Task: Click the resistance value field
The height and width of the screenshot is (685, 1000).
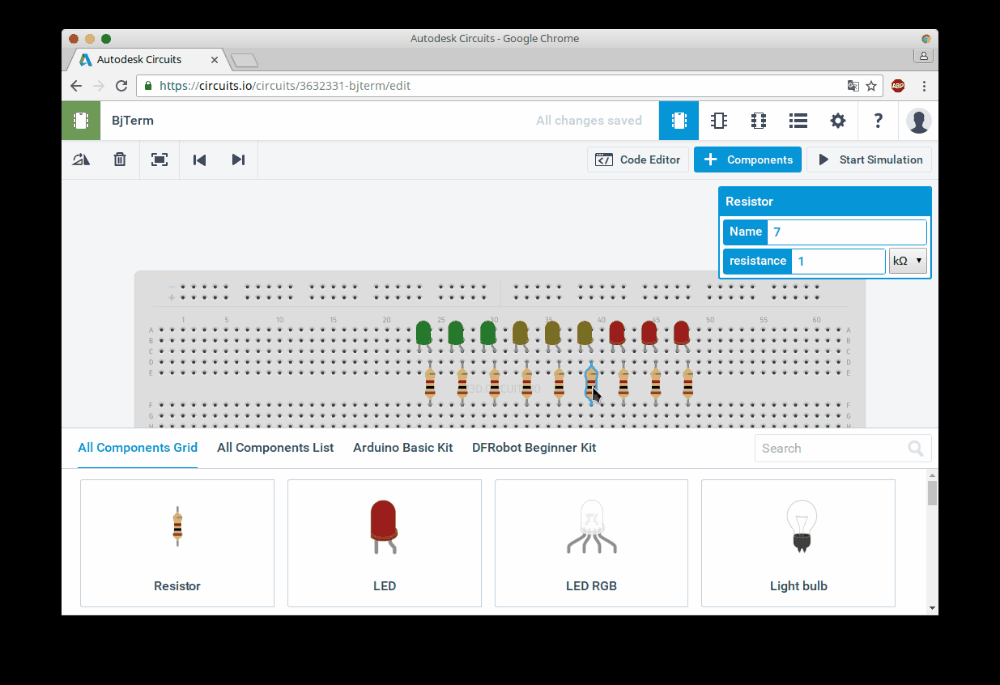Action: coord(838,261)
